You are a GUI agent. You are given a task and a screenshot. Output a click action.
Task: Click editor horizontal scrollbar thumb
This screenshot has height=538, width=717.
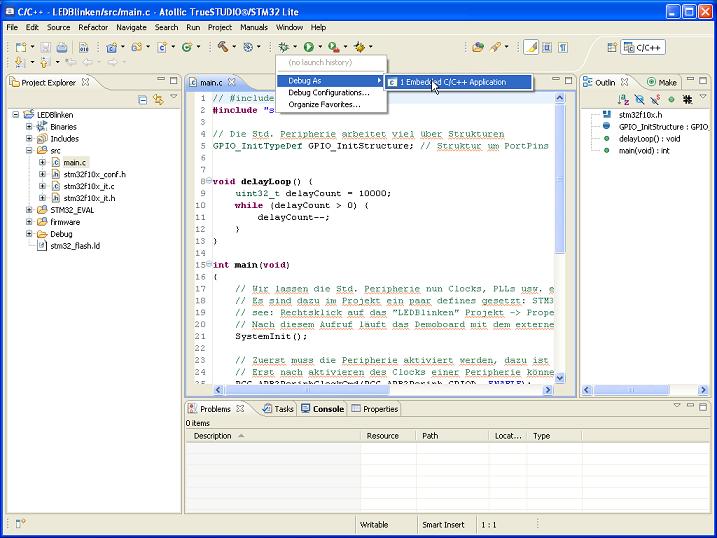coord(307,390)
